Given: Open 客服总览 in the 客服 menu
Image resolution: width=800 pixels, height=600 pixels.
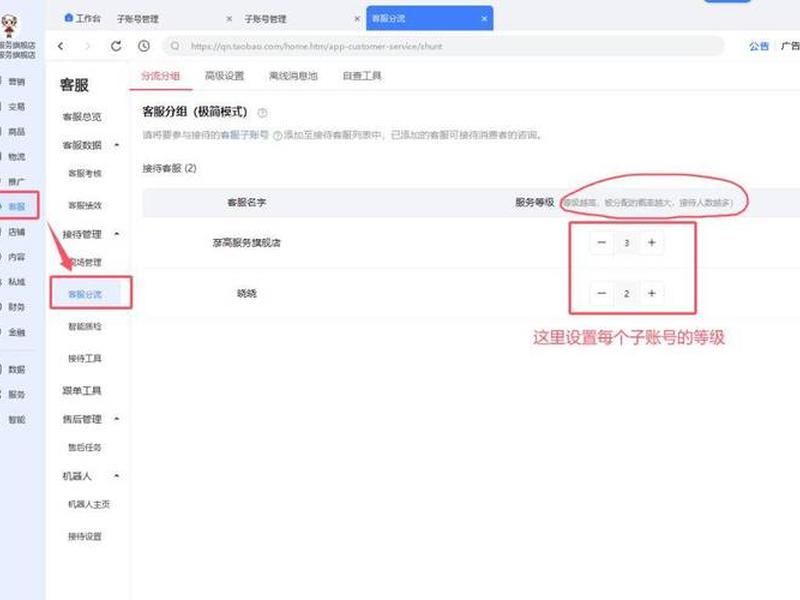Looking at the screenshot, I should [x=82, y=117].
